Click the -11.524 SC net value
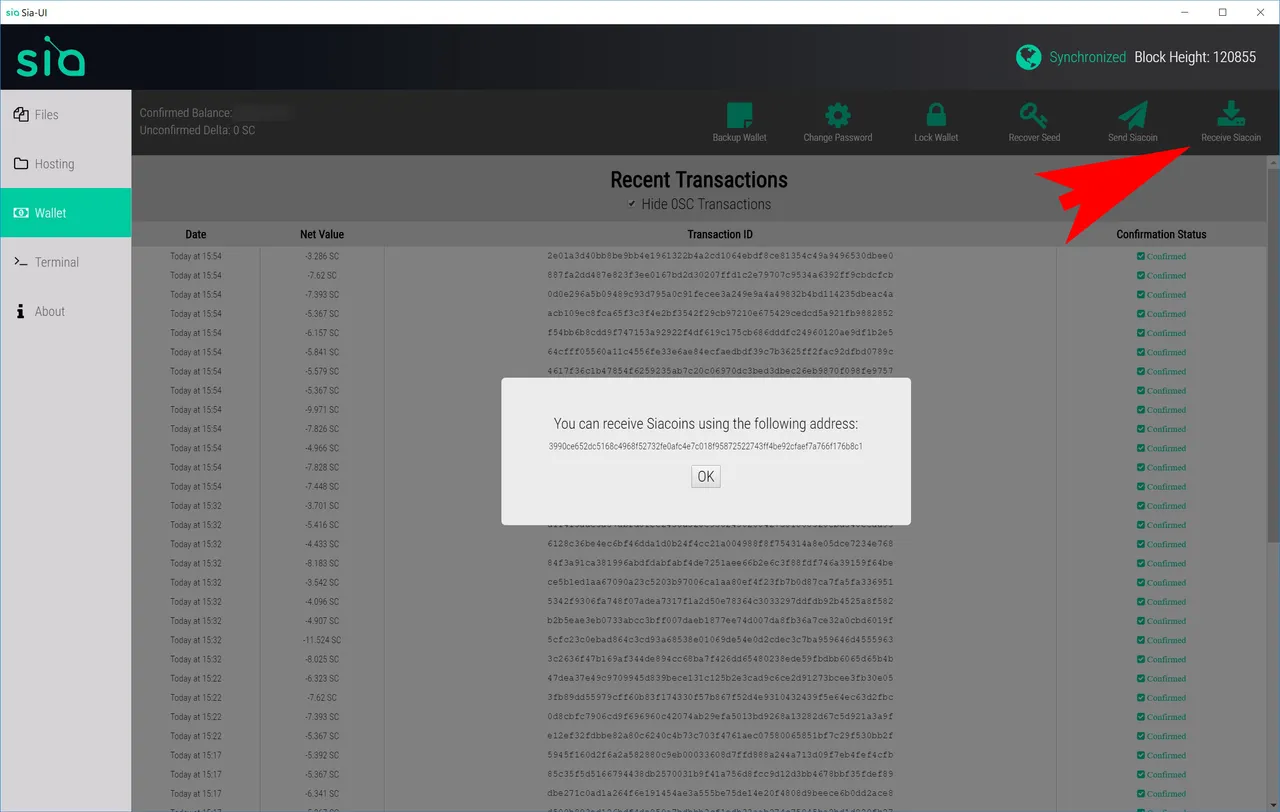The height and width of the screenshot is (812, 1280). pyautogui.click(x=322, y=640)
